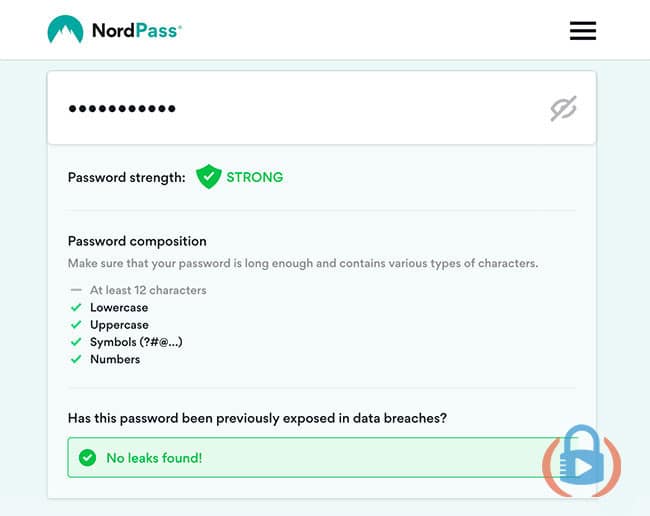Click the No leaks found! banner
The width and height of the screenshot is (650, 516).
[x=315, y=458]
